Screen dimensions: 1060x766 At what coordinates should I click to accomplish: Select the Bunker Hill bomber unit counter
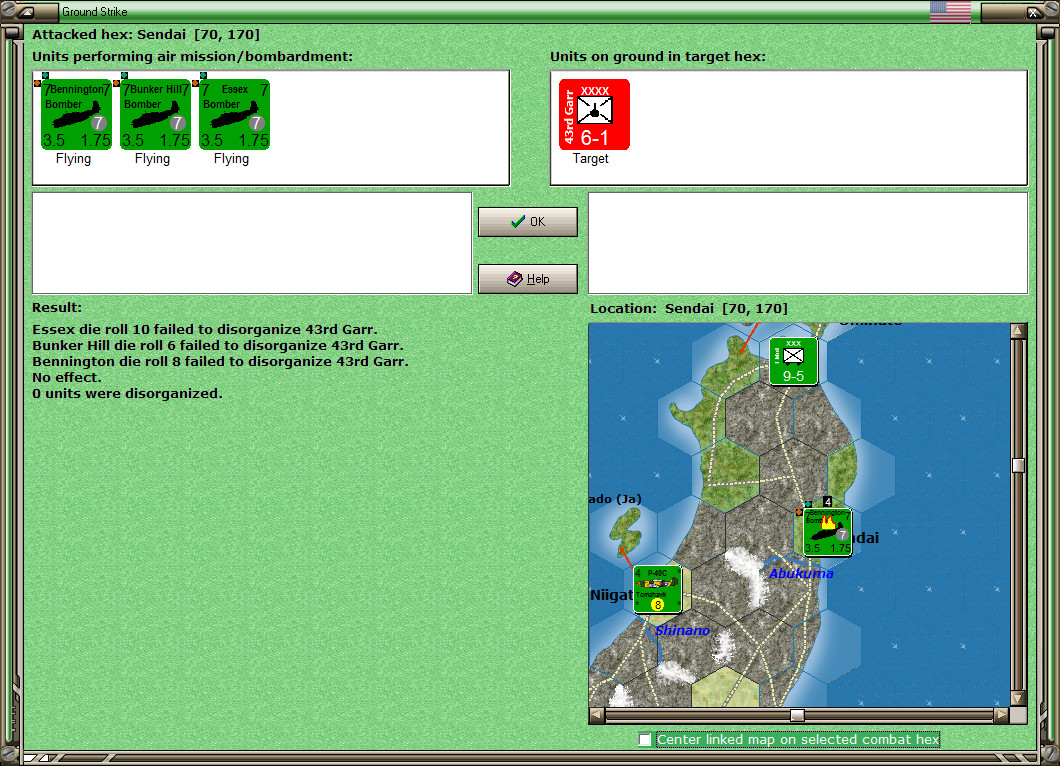[155, 114]
